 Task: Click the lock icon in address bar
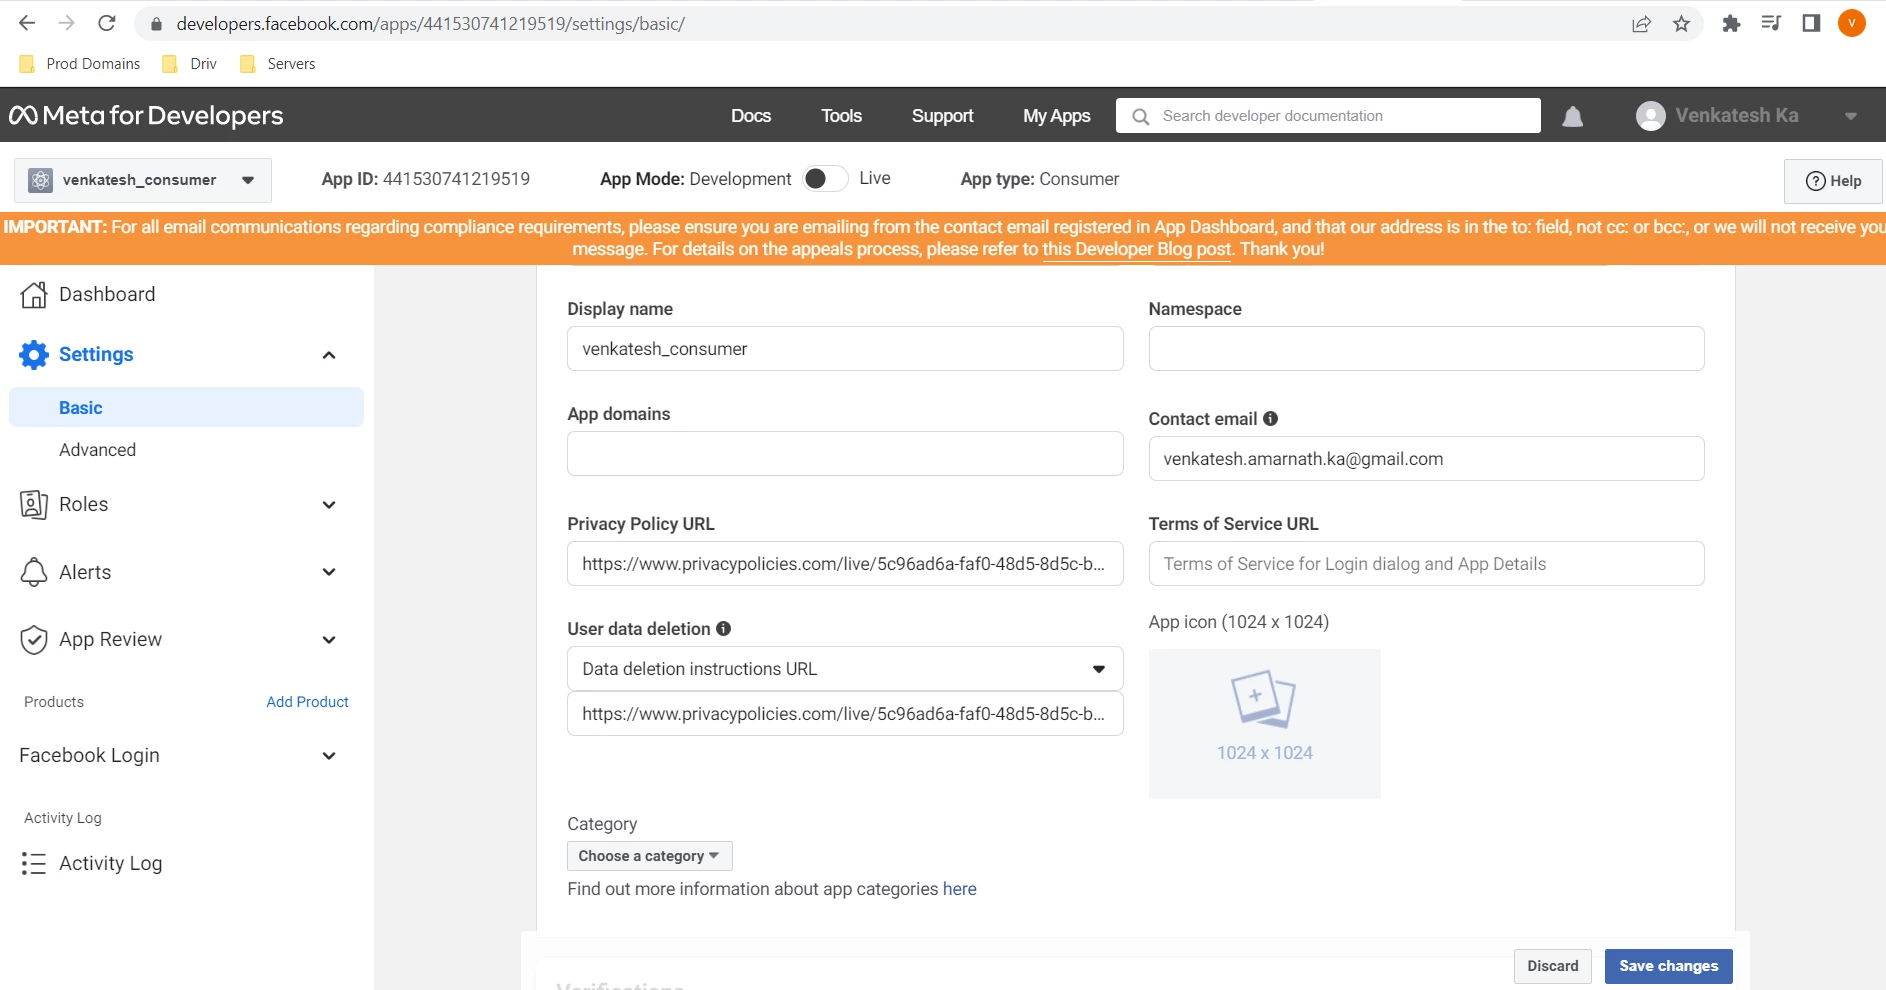156,24
